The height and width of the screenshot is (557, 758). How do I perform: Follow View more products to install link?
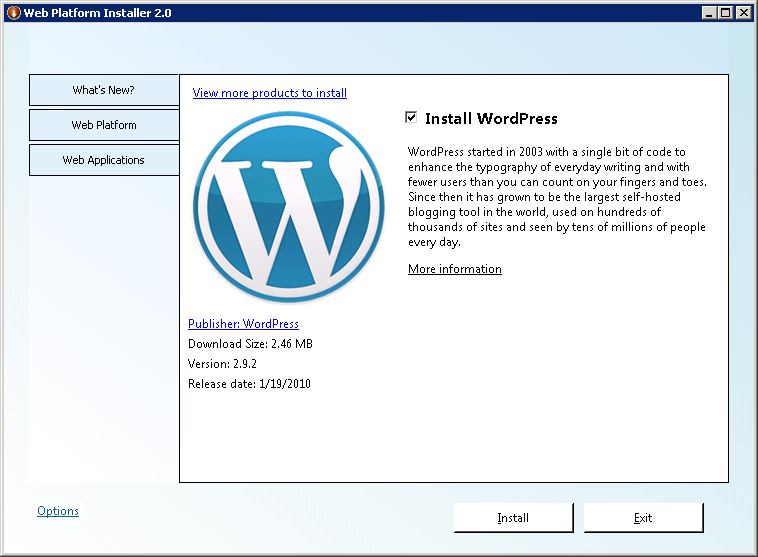pyautogui.click(x=269, y=93)
